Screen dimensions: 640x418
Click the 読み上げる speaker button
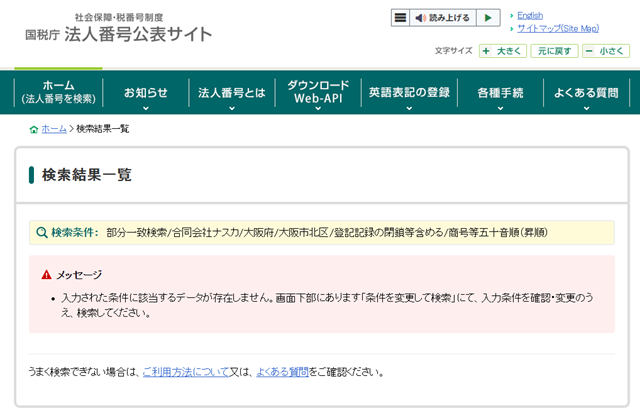[442, 18]
